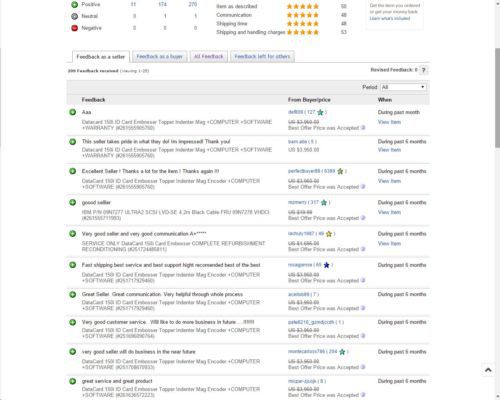Click green plus icon beside 'goood seller' feedback
The height and width of the screenshot is (400, 500).
73,202
